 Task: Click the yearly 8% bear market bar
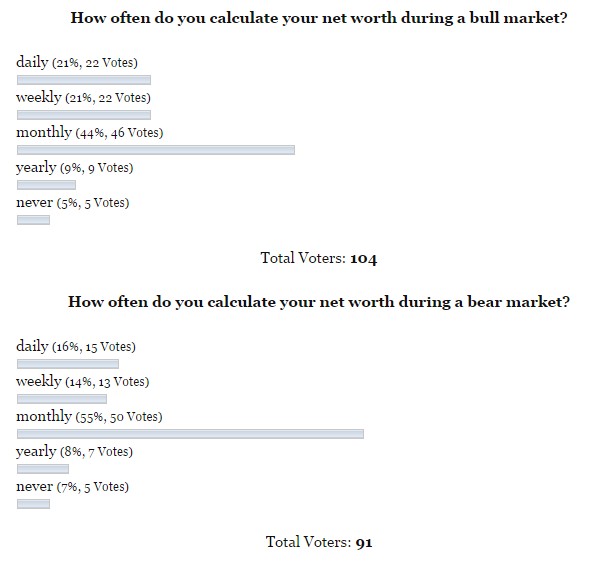(43, 469)
